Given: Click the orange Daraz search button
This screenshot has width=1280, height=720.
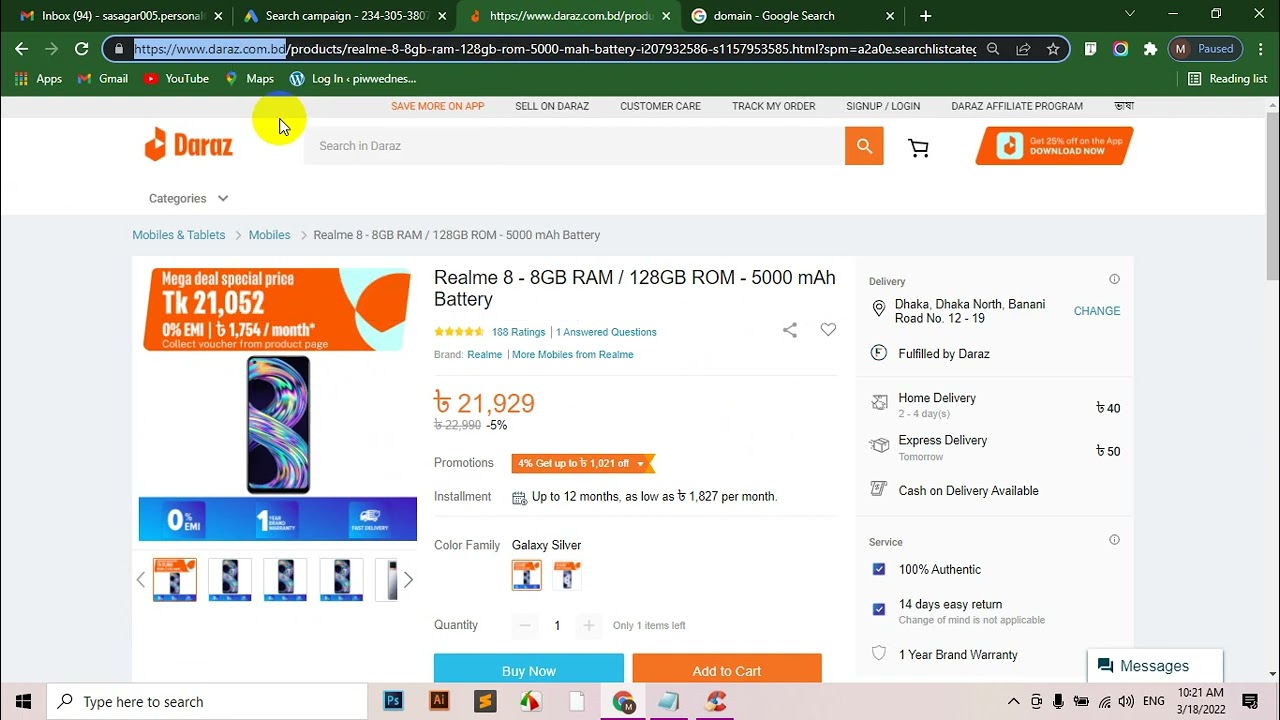Looking at the screenshot, I should [864, 146].
